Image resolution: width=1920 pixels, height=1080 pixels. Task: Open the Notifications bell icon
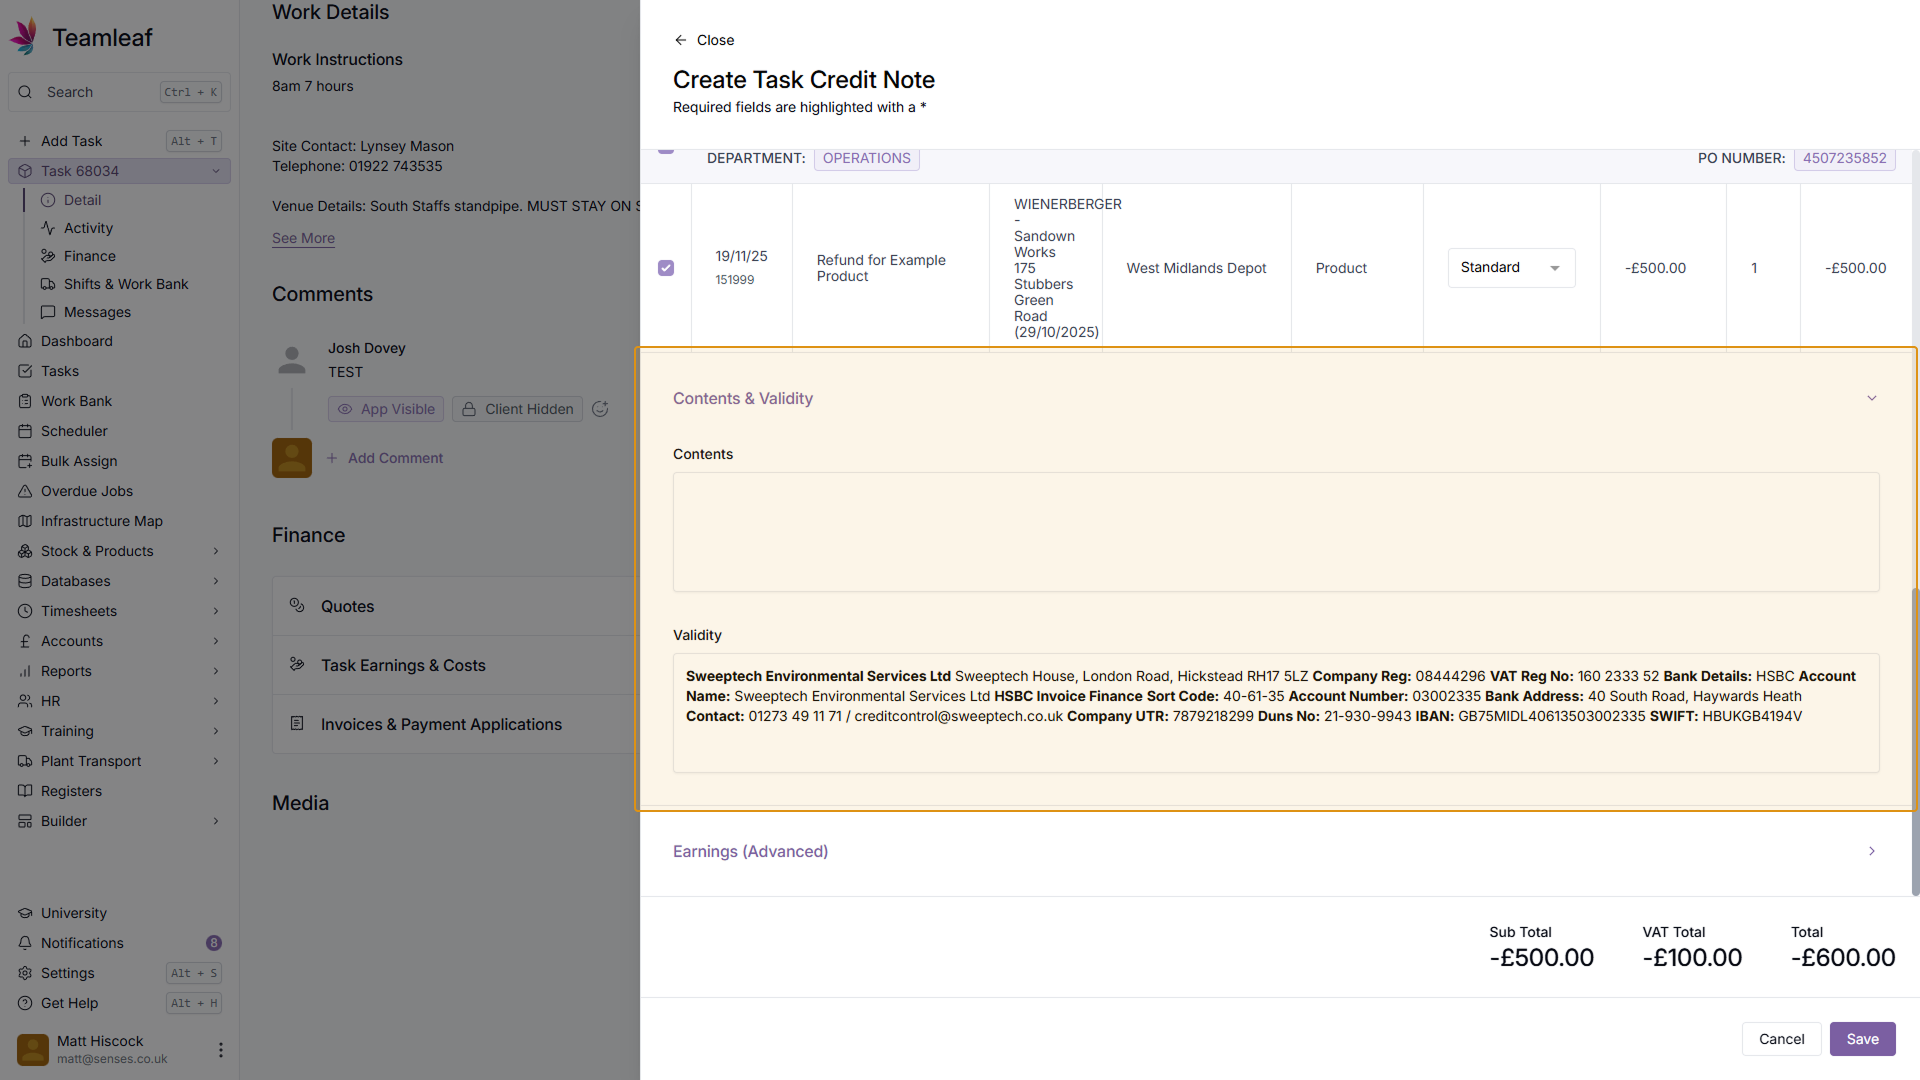25,943
